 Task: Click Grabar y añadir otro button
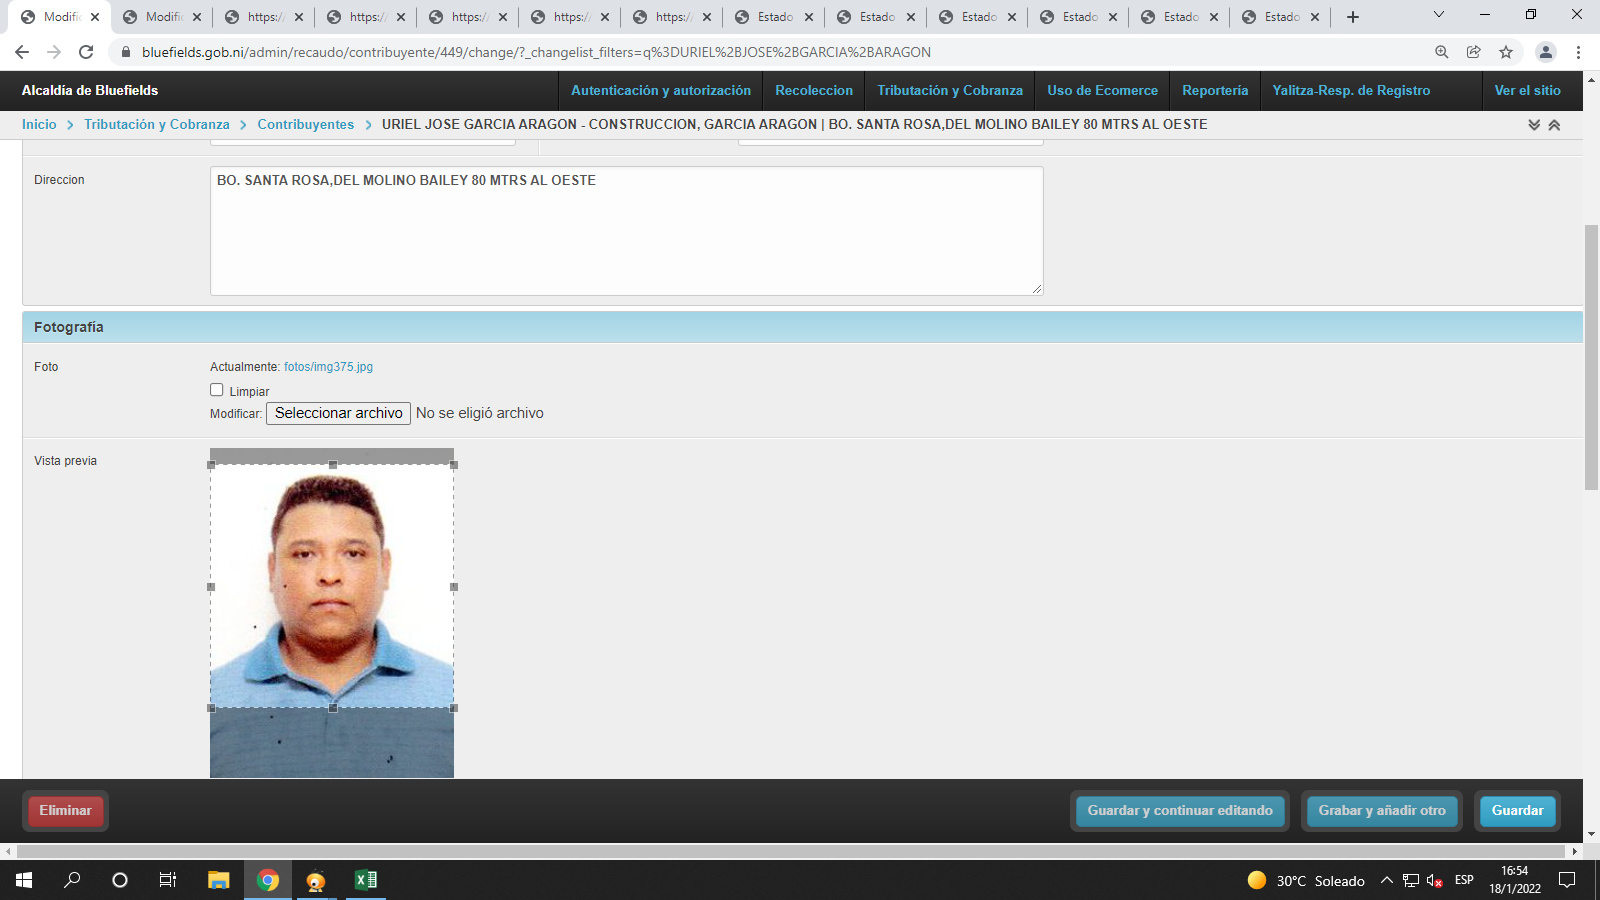[1382, 811]
